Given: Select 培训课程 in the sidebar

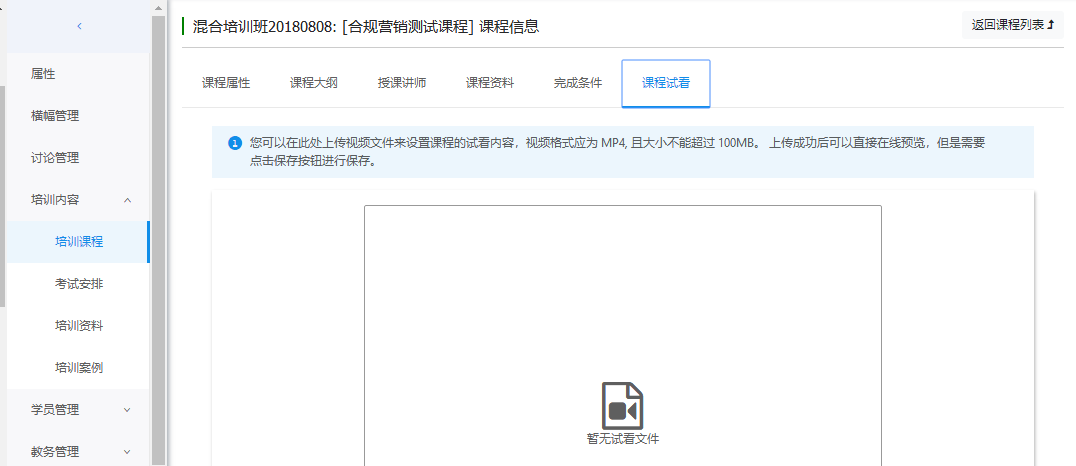Looking at the screenshot, I should tap(79, 242).
